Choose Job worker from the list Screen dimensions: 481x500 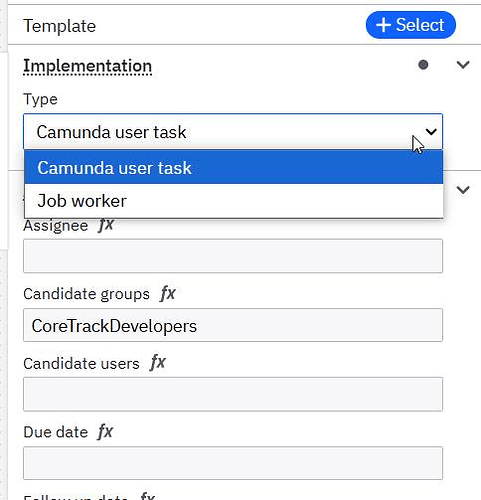tap(234, 201)
